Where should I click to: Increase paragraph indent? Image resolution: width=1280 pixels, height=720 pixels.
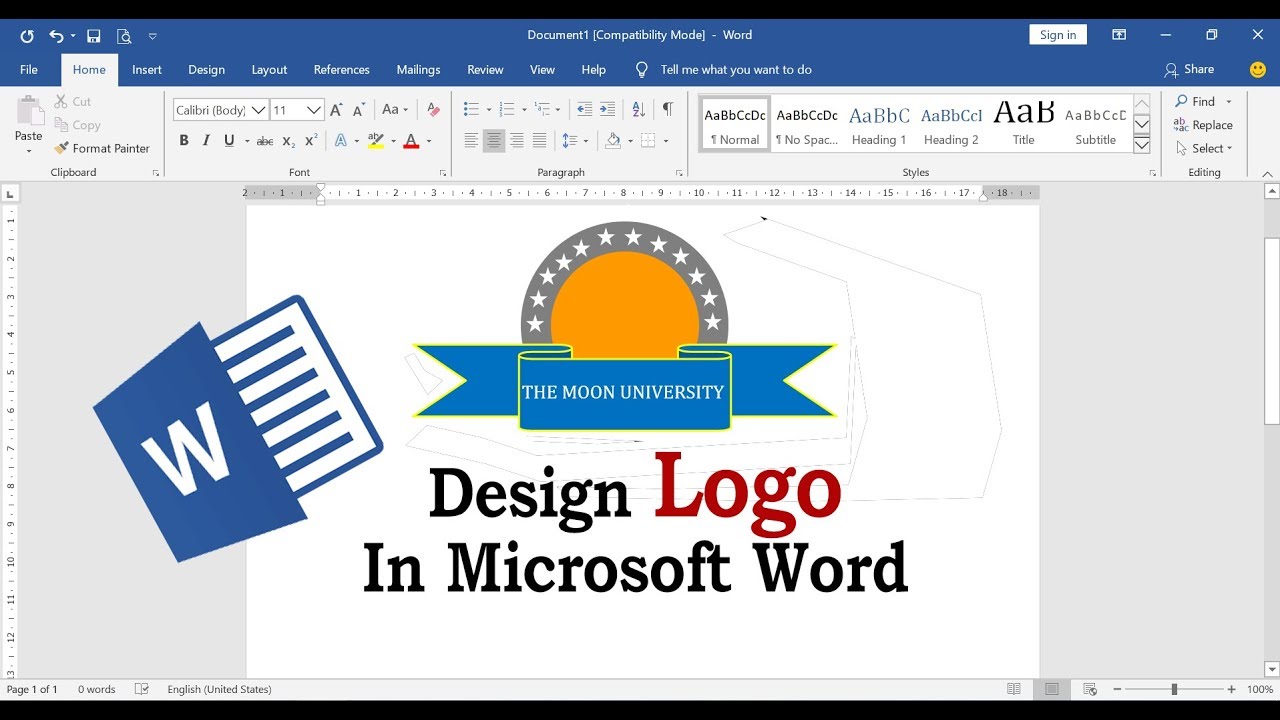coord(607,110)
